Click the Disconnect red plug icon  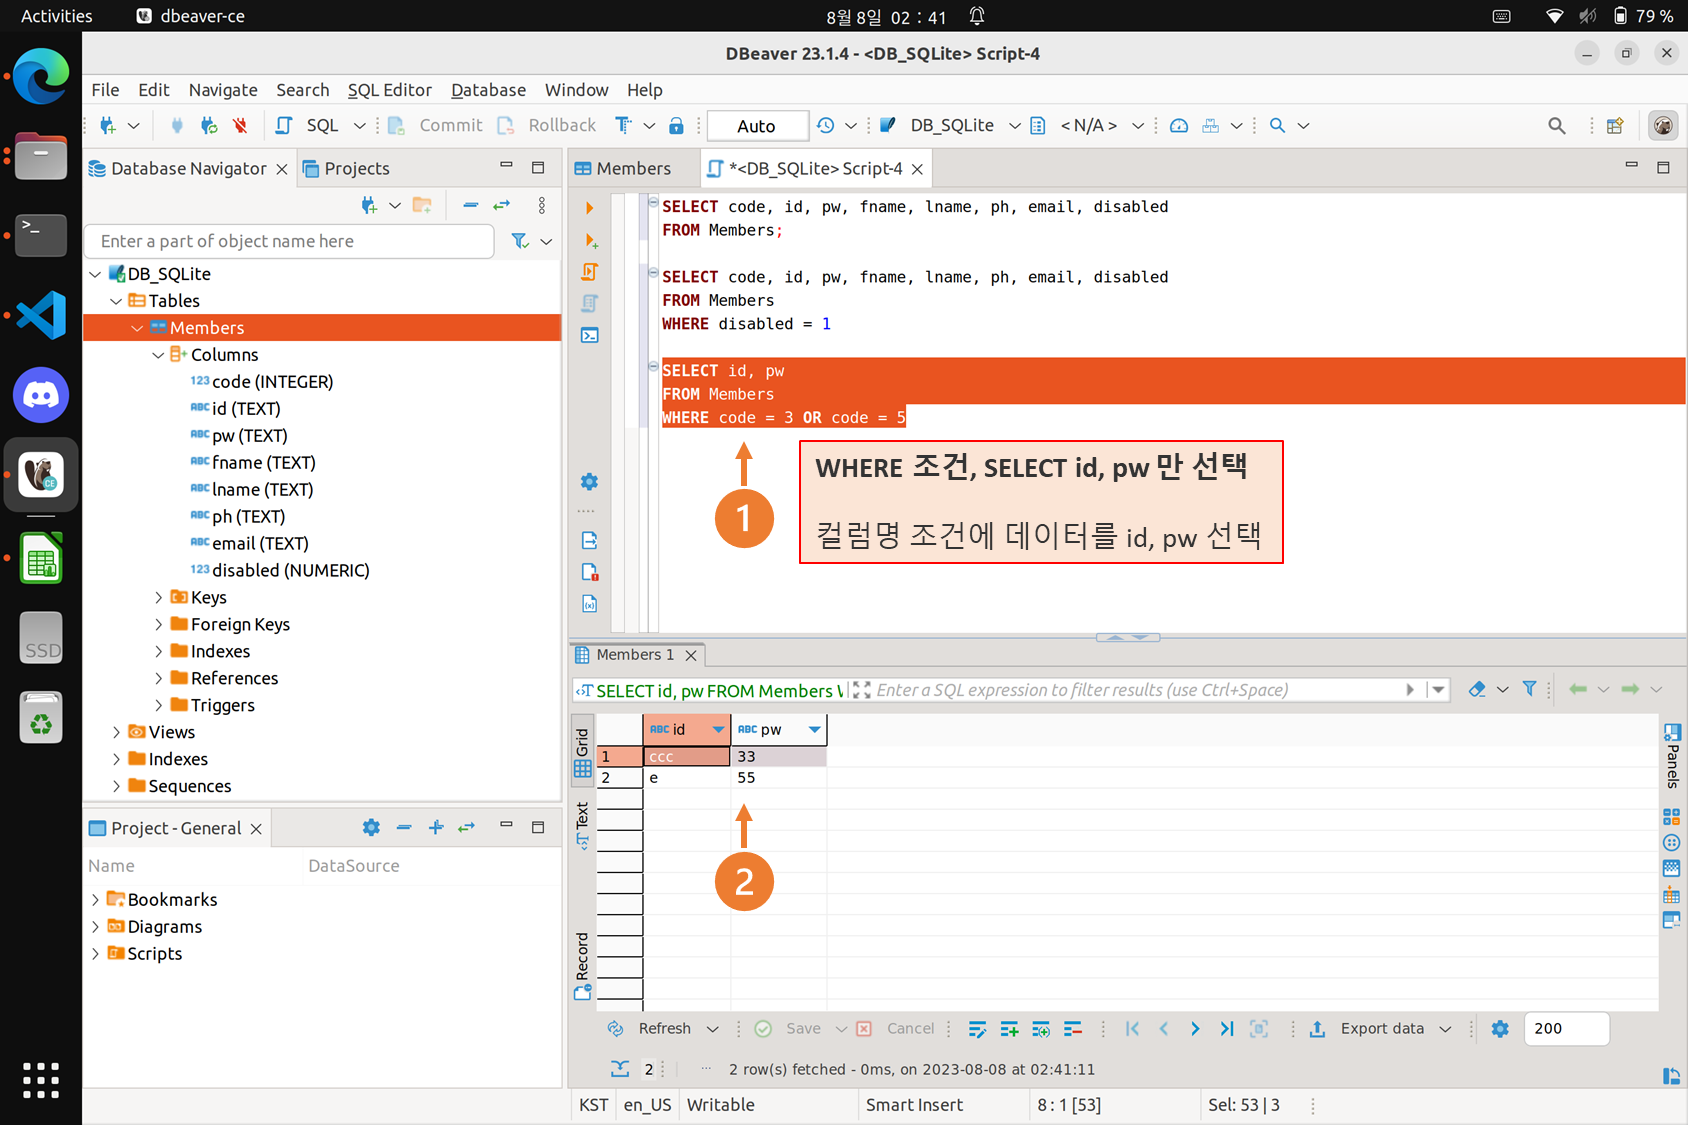tap(240, 125)
